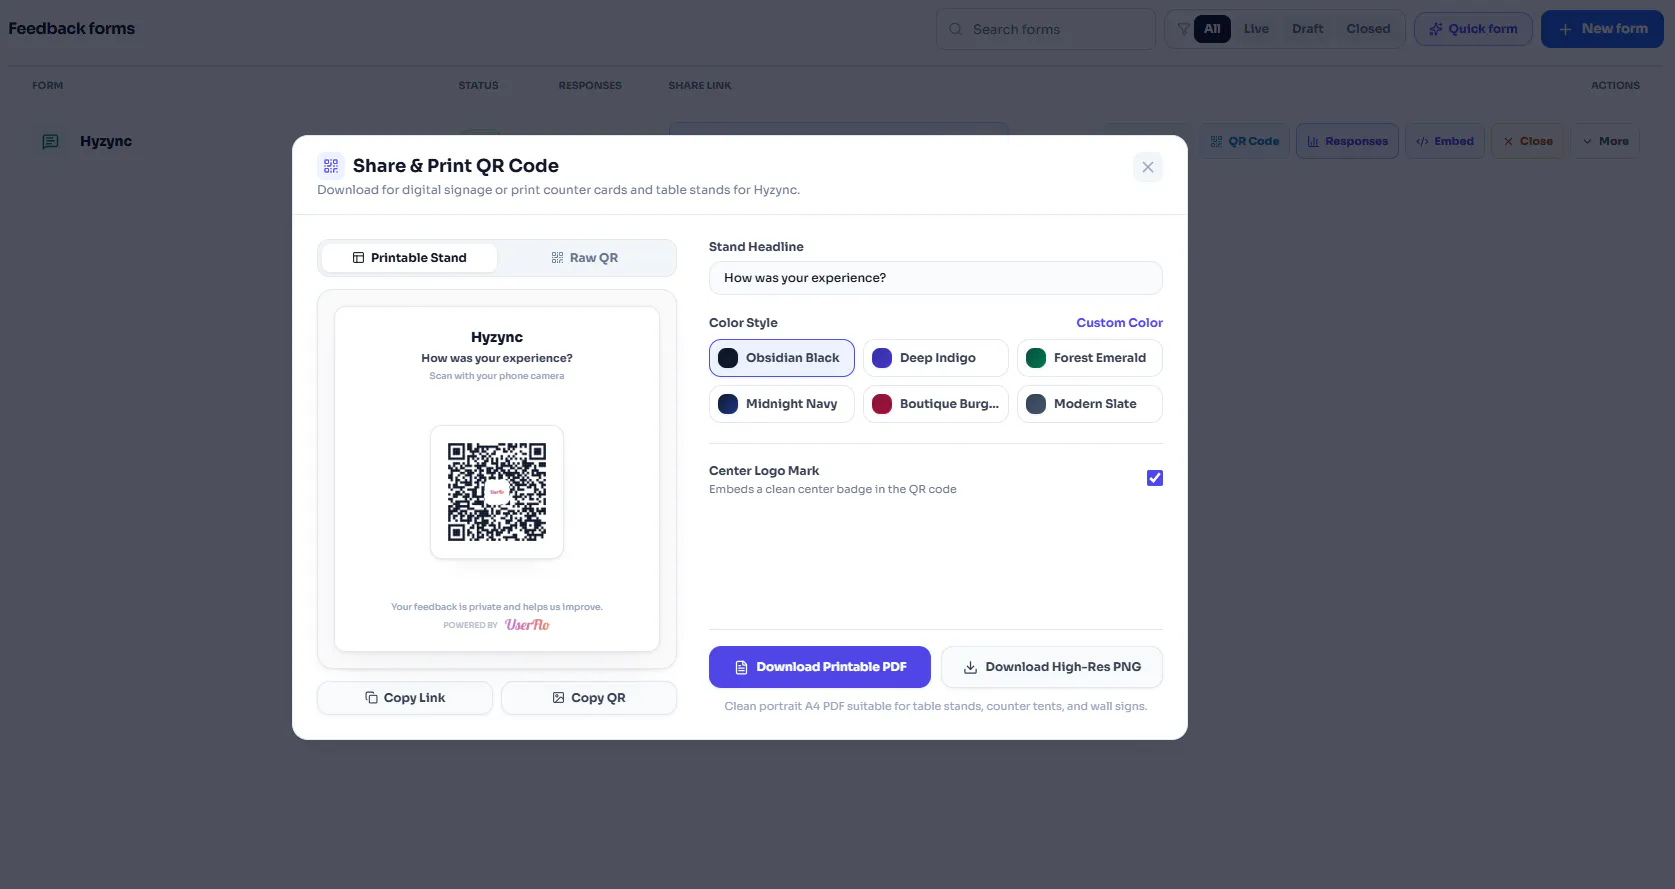Edit the Stand Headline text field
Viewport: 1675px width, 889px height.
click(x=935, y=278)
